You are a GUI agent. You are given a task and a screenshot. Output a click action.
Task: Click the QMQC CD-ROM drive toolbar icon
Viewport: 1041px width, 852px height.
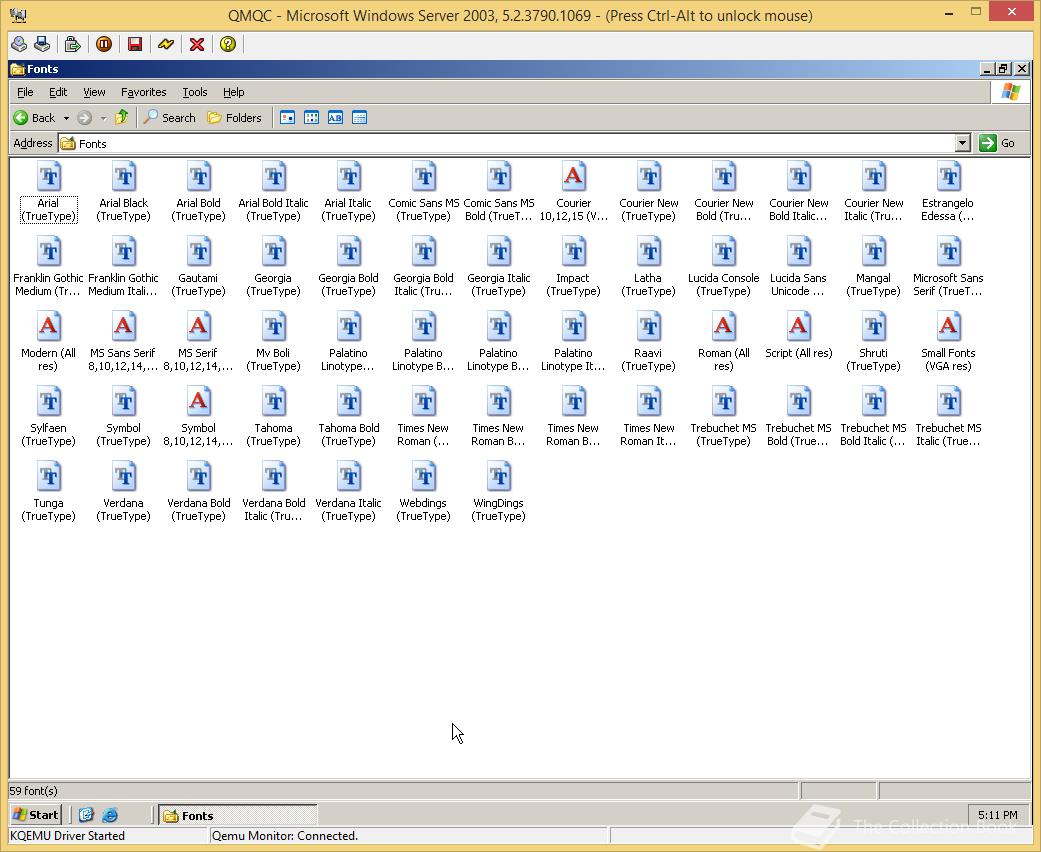[x=19, y=44]
